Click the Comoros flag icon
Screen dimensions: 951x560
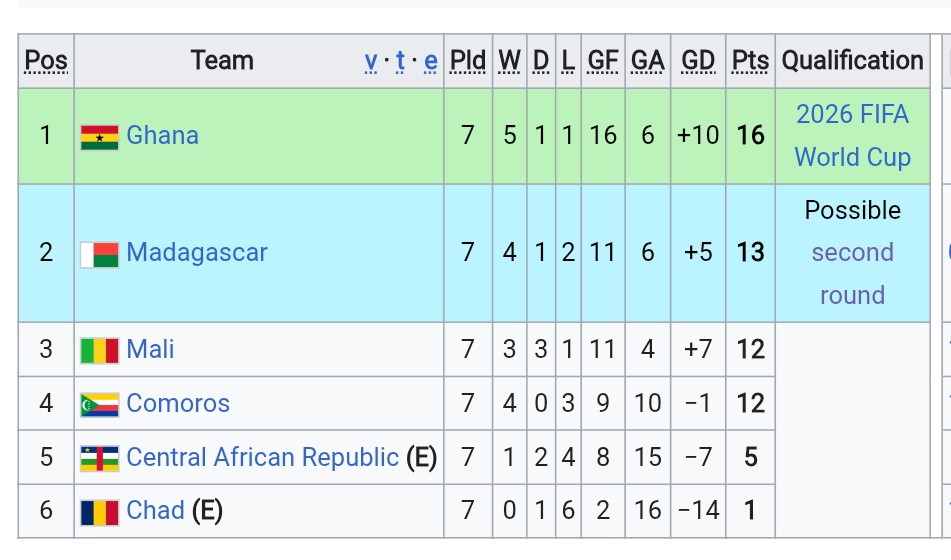(x=99, y=405)
